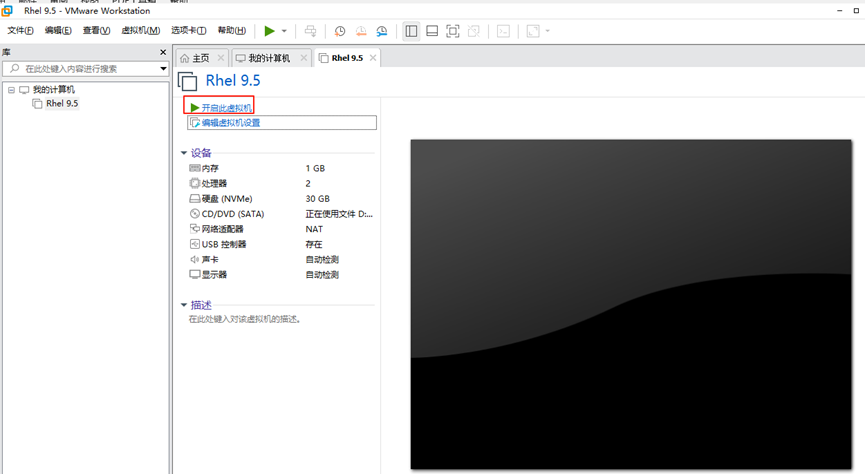Close the Rhel 9.5 tab

pyautogui.click(x=373, y=57)
